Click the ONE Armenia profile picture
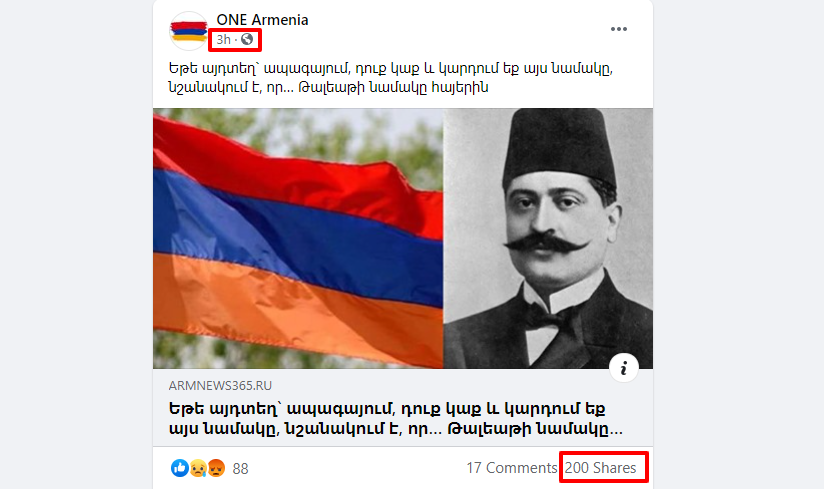Viewport: 824px width, 489px height. 188,31
